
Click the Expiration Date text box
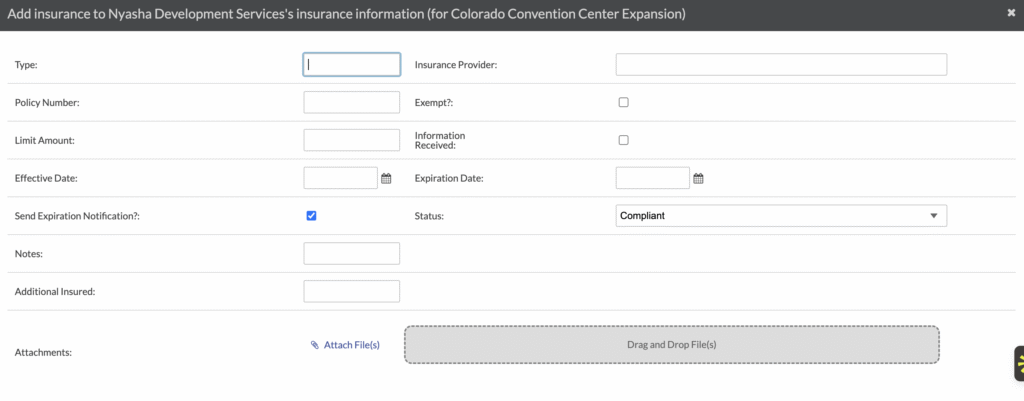pyautogui.click(x=652, y=178)
